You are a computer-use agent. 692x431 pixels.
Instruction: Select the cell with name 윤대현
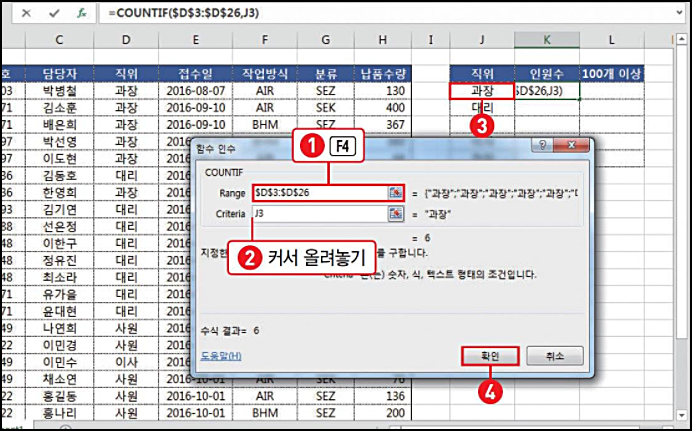coord(59,311)
